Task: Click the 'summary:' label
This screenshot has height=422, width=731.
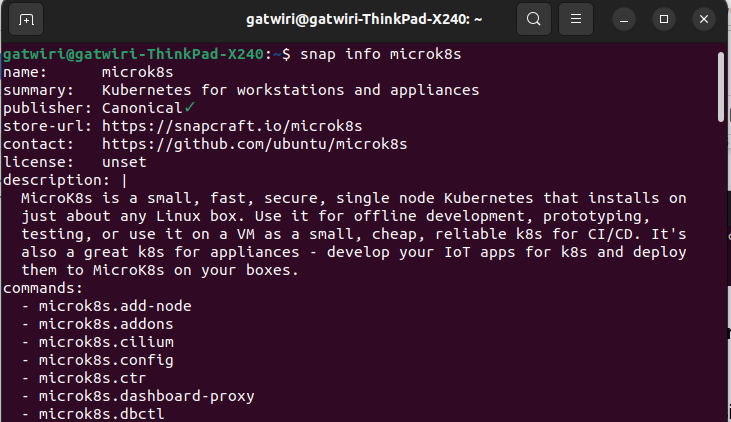Action: click(x=38, y=90)
